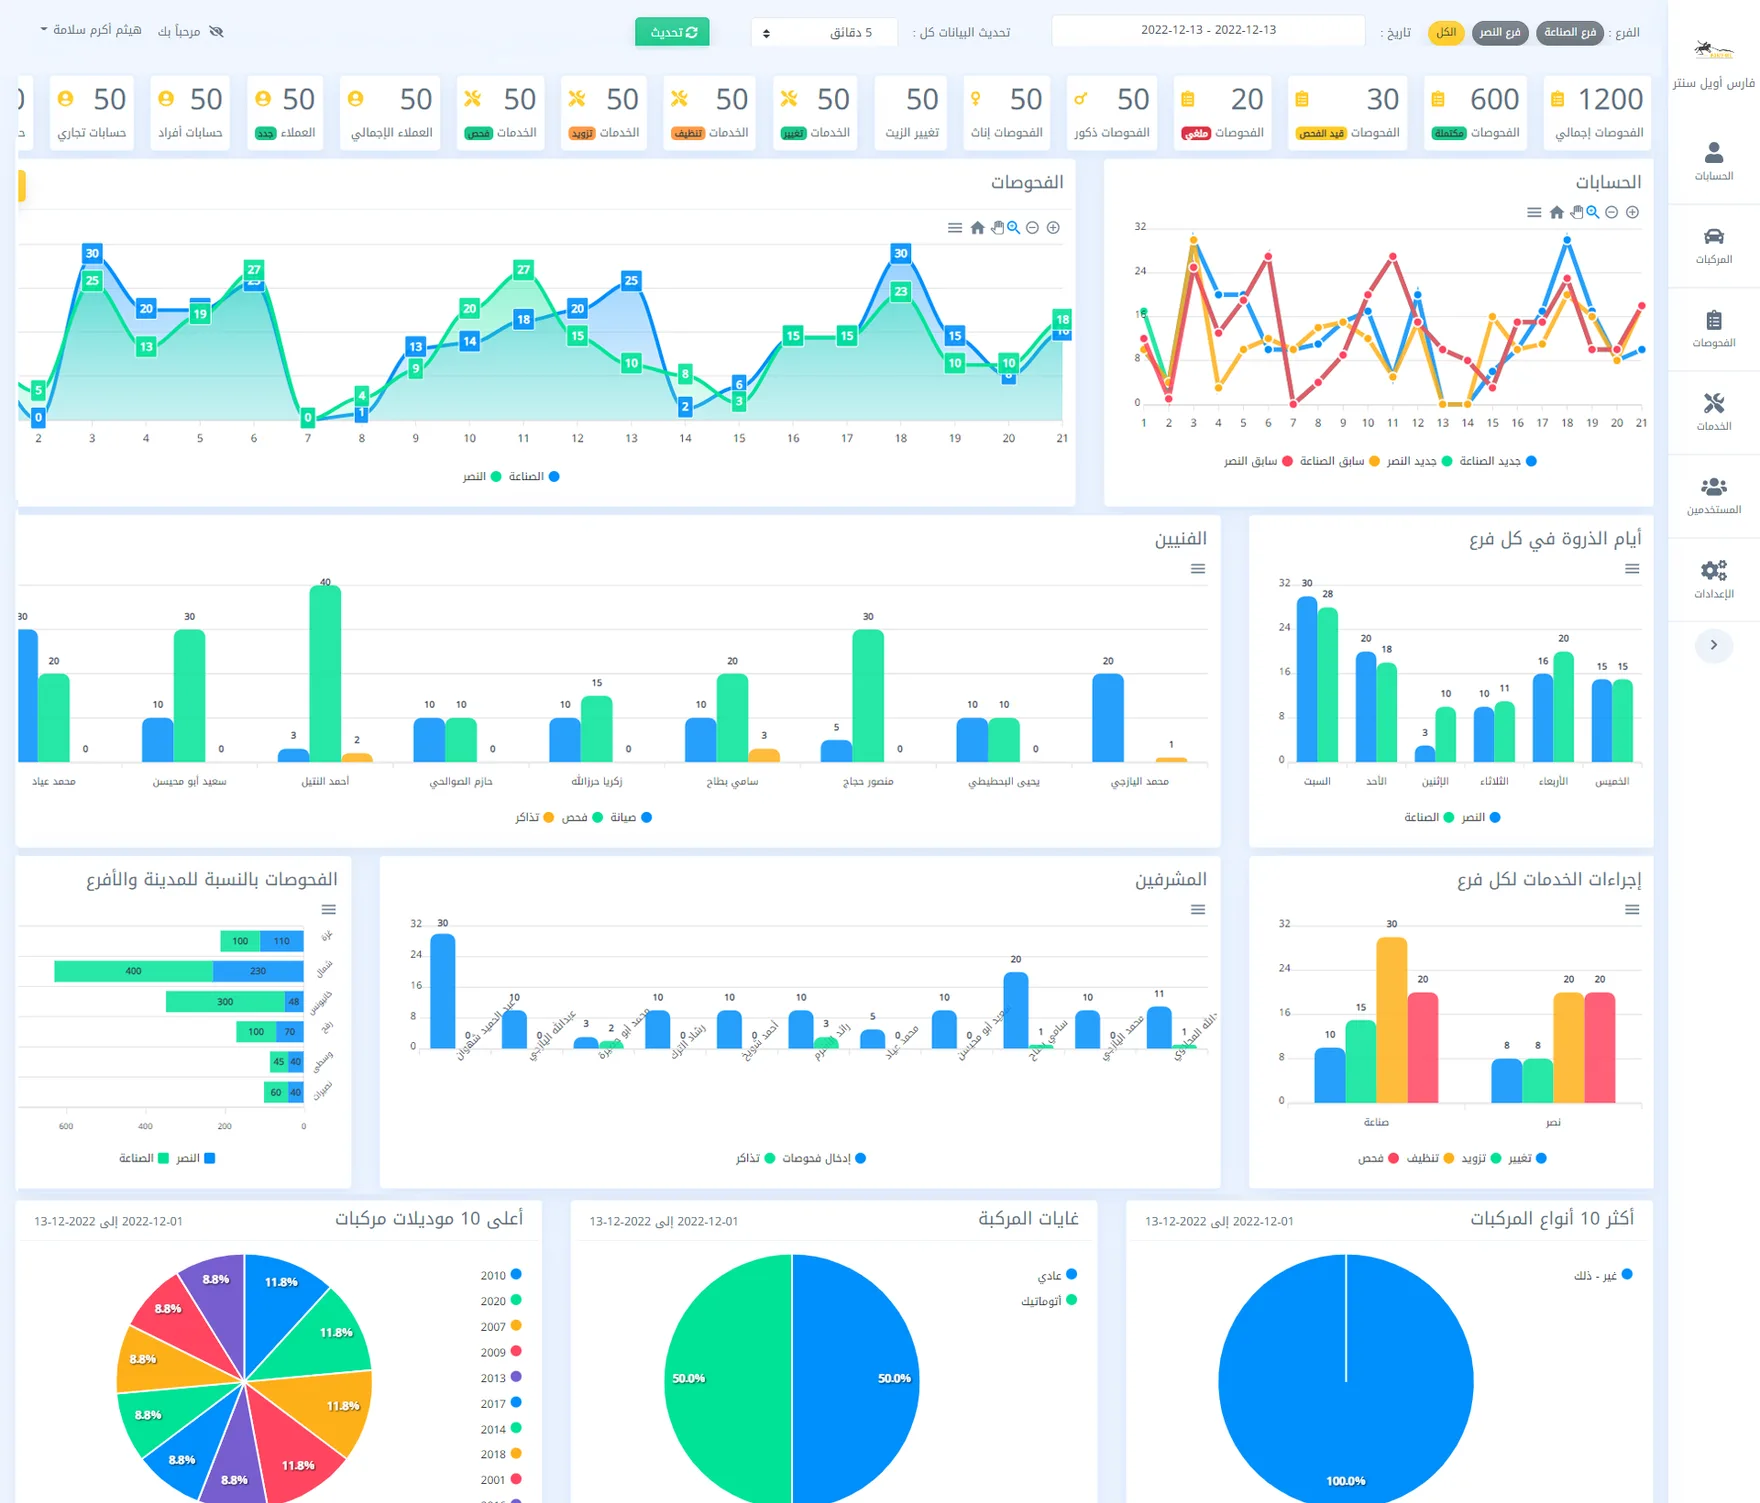This screenshot has height=1503, width=1760.
Task: Open user menu هيثم أكرم سلامة
Action: point(90,30)
